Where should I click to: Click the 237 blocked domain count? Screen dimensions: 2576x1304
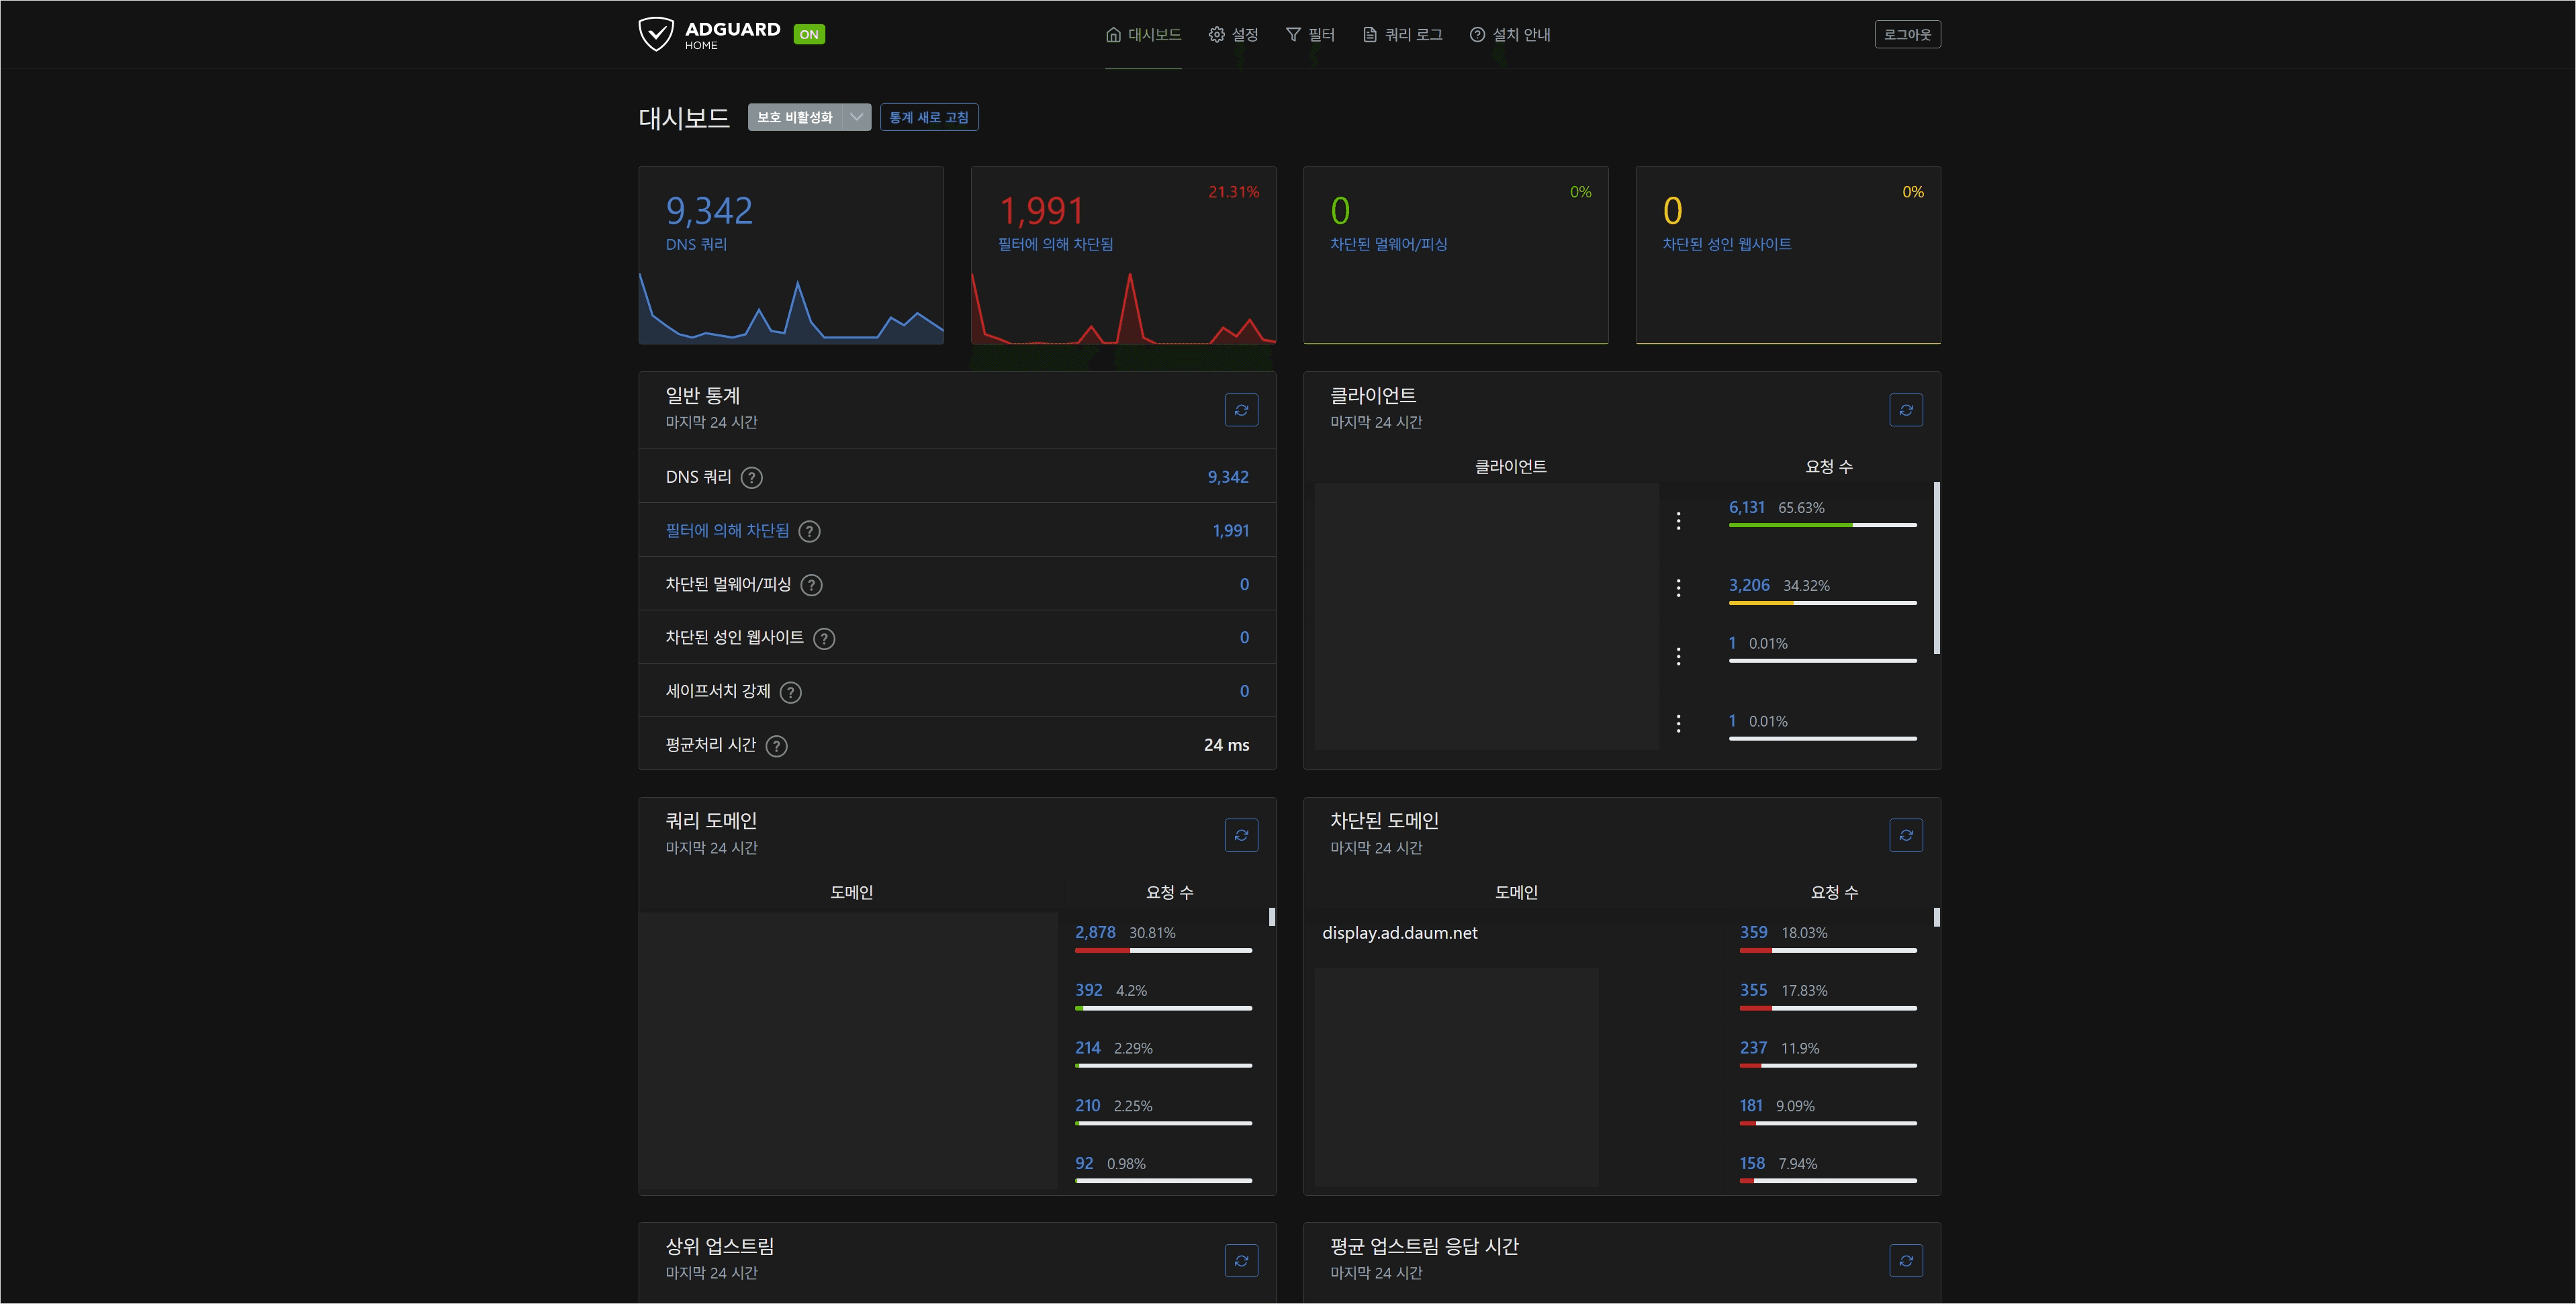[x=1753, y=1048]
